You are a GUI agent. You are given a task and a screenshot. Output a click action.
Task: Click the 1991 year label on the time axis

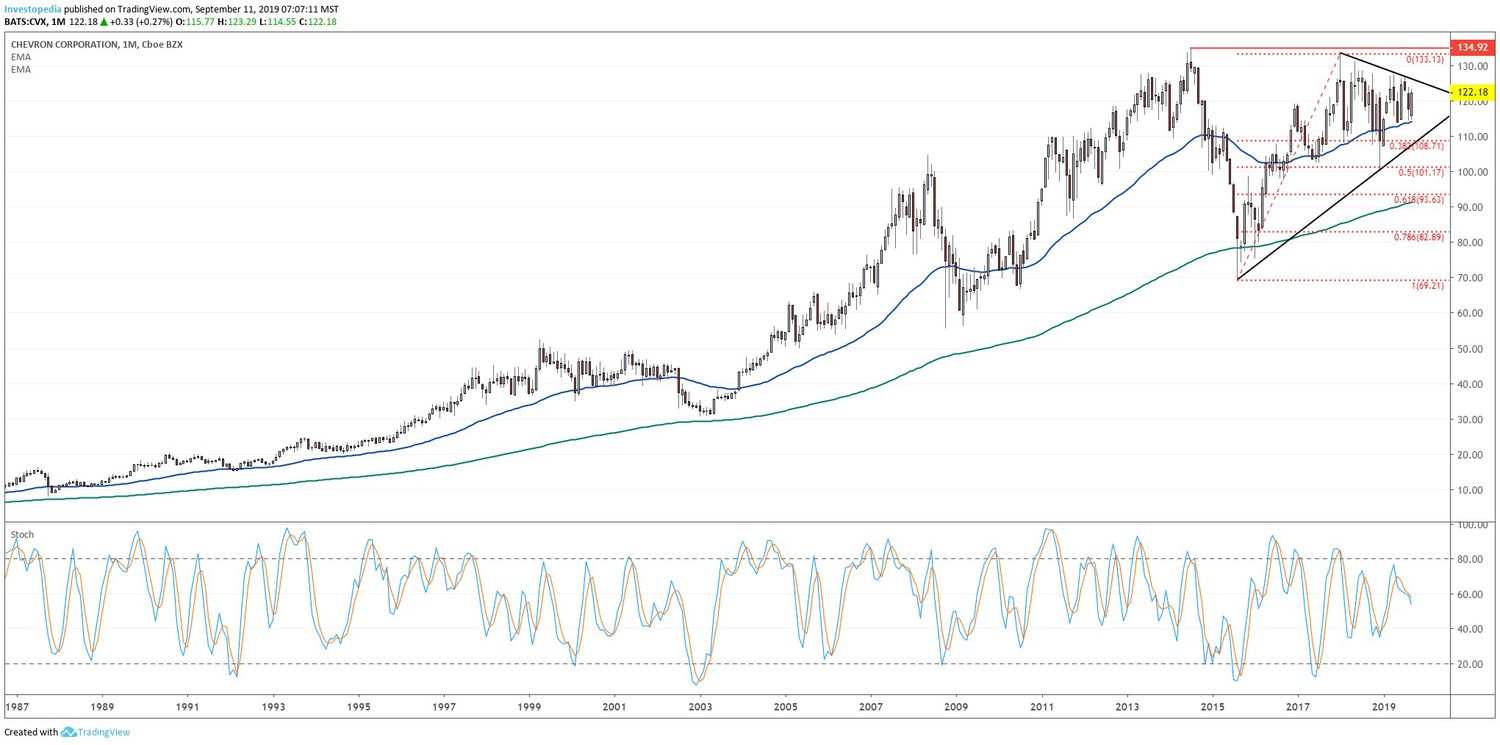(189, 706)
